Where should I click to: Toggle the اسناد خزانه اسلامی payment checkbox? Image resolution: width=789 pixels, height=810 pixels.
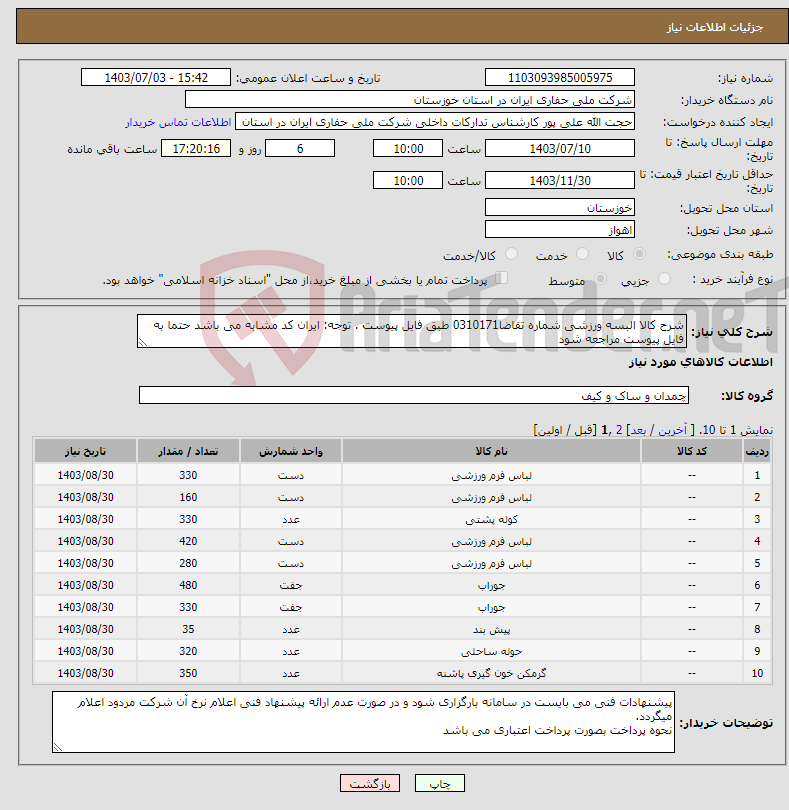pos(501,278)
